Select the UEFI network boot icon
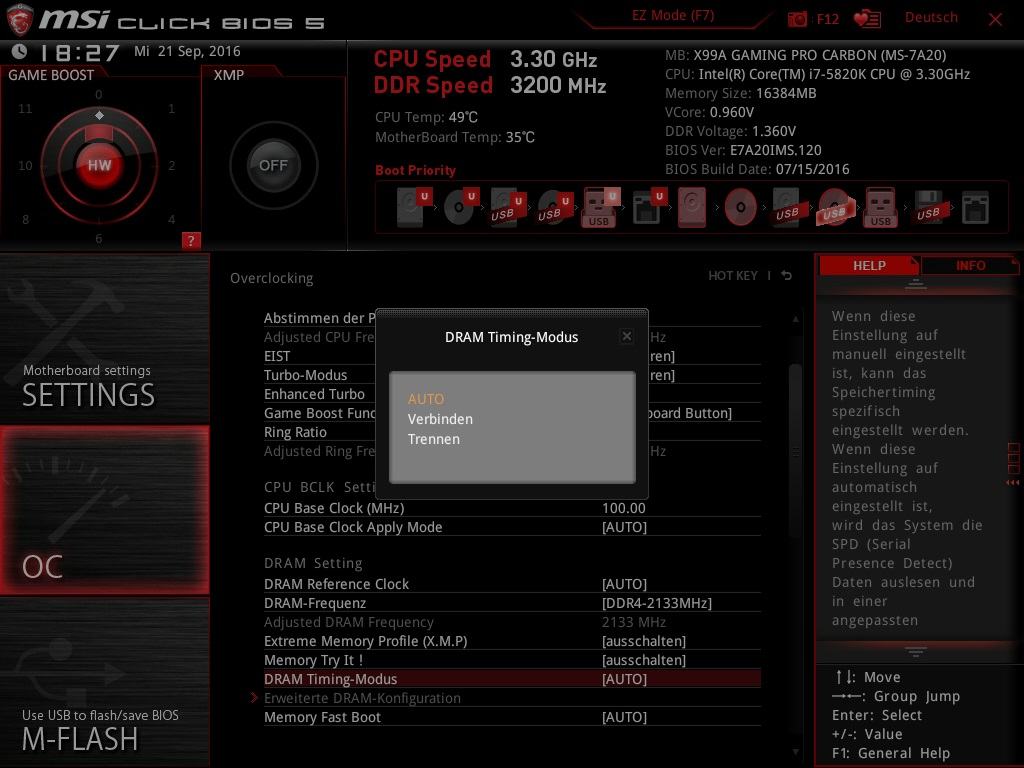The image size is (1024, 768). coord(648,207)
